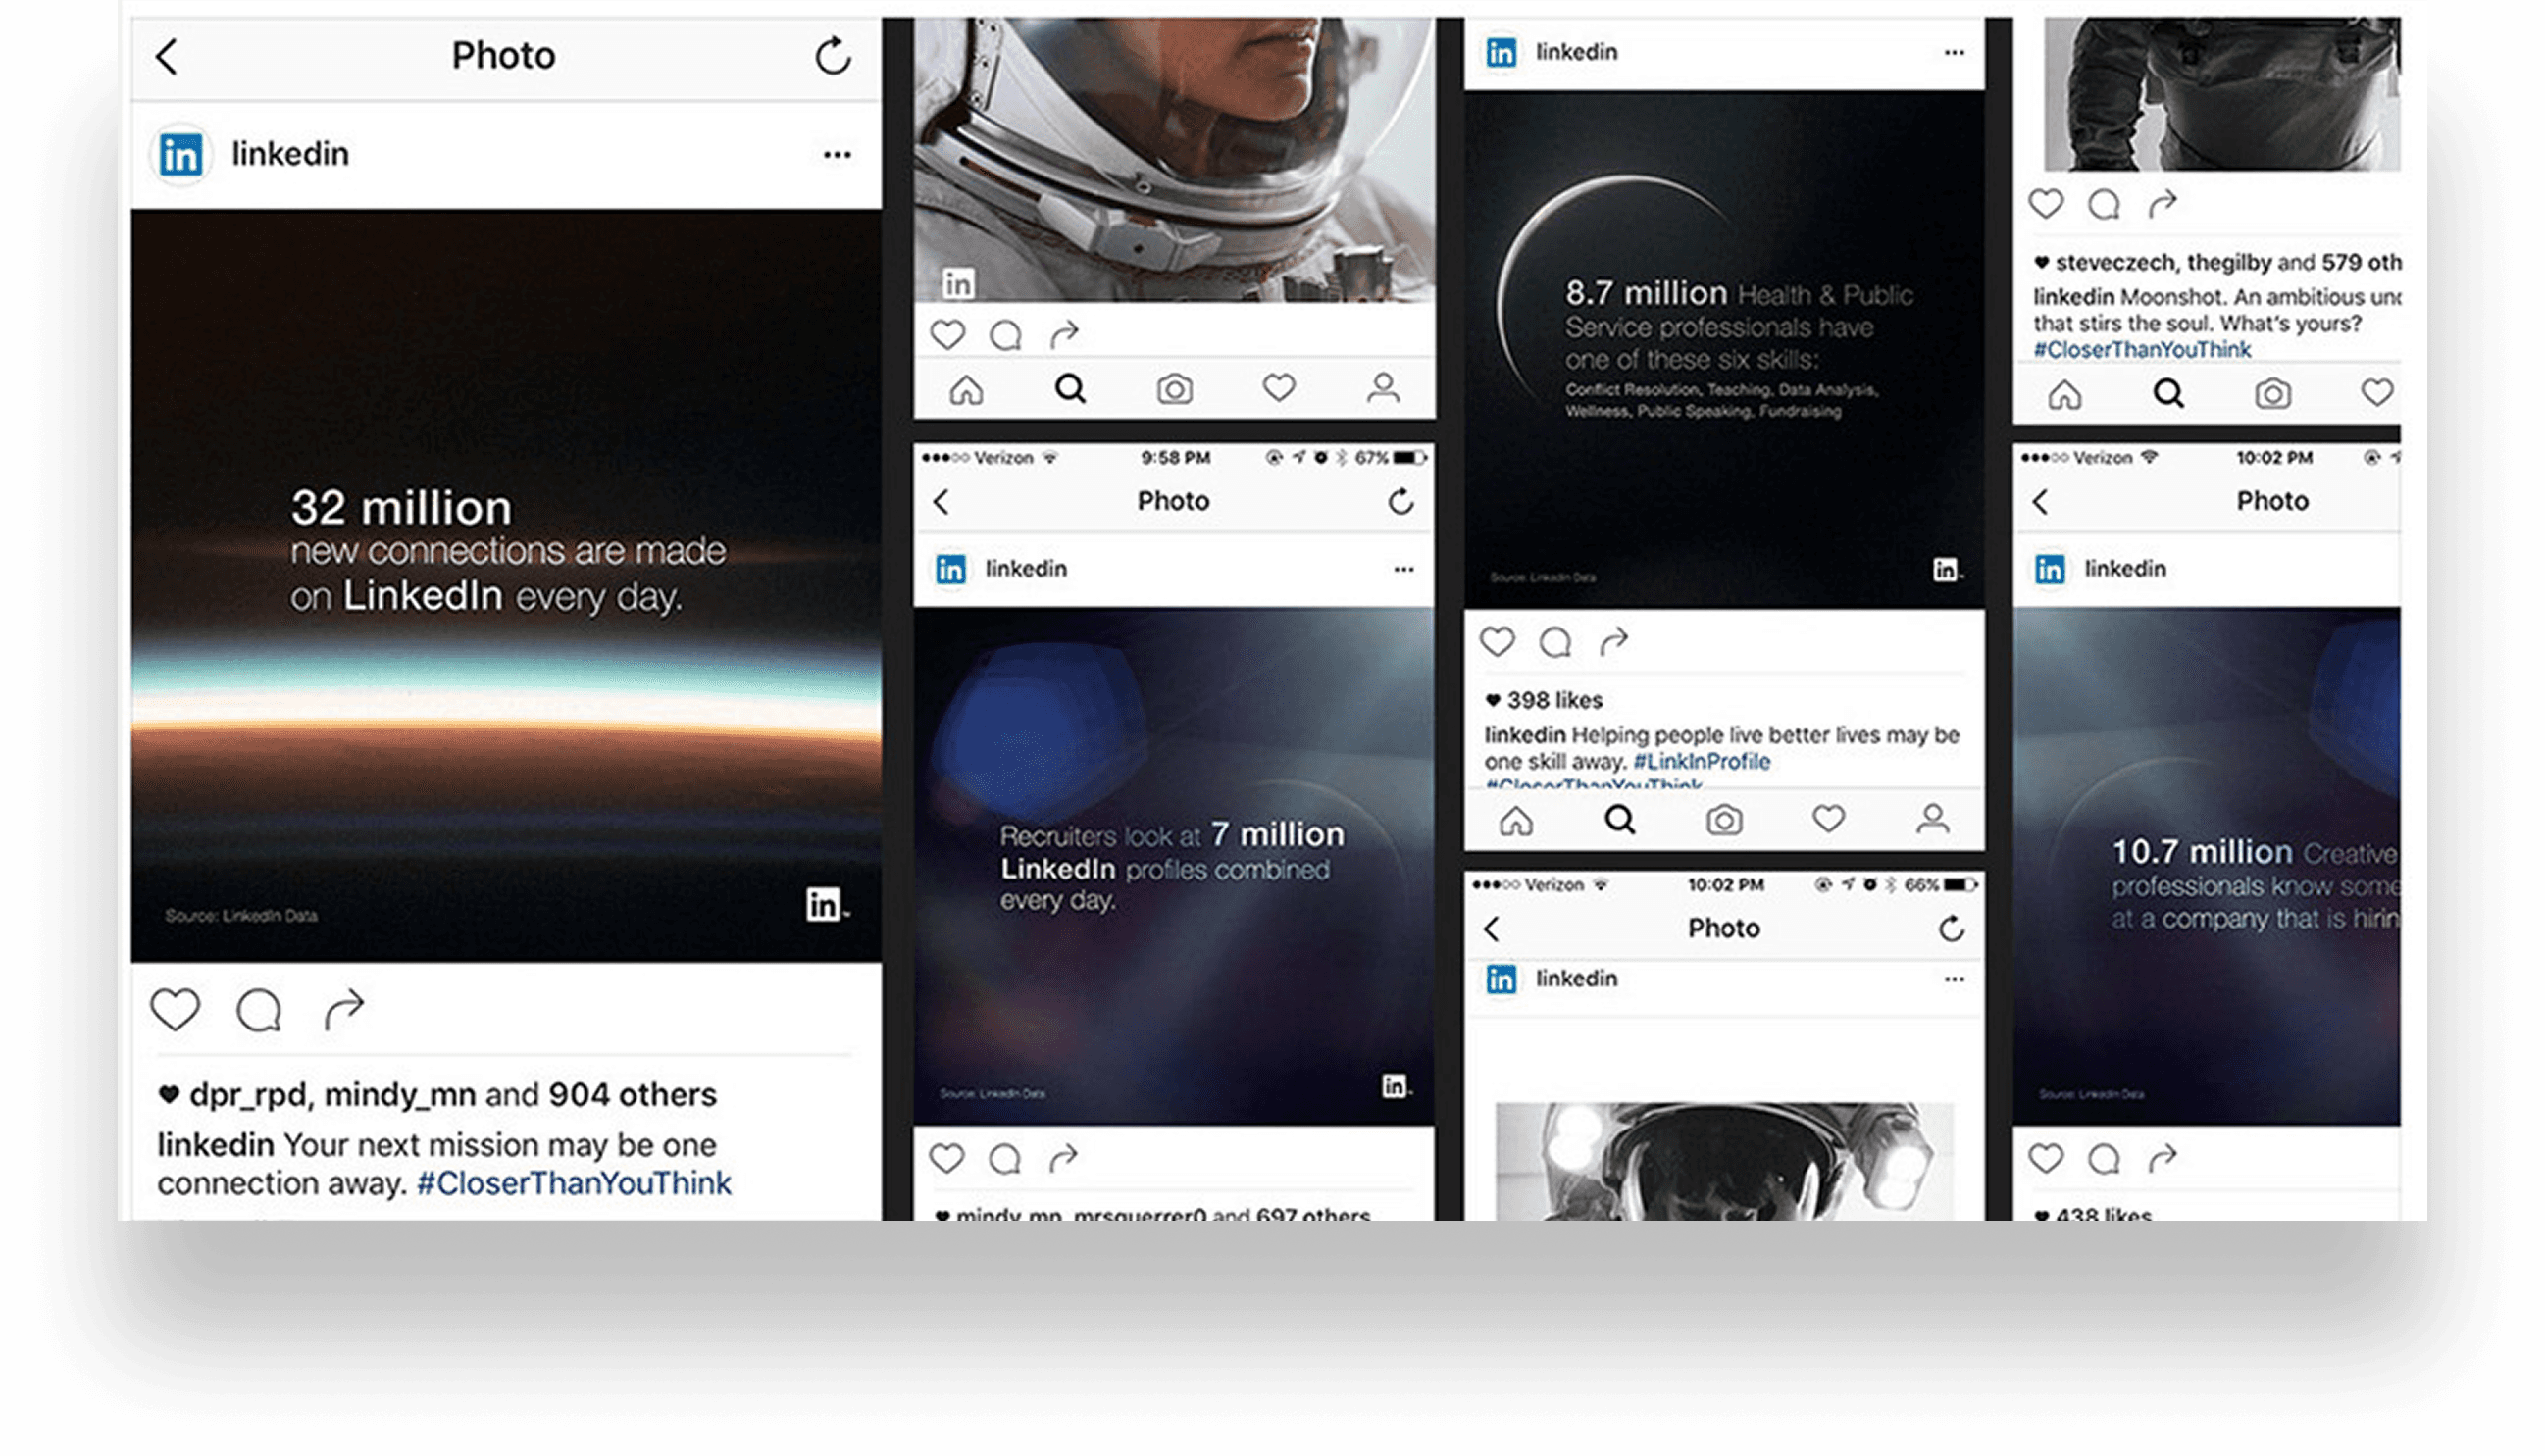
Task: Open linkedin username on the 10.7 million post header
Action: click(2124, 569)
